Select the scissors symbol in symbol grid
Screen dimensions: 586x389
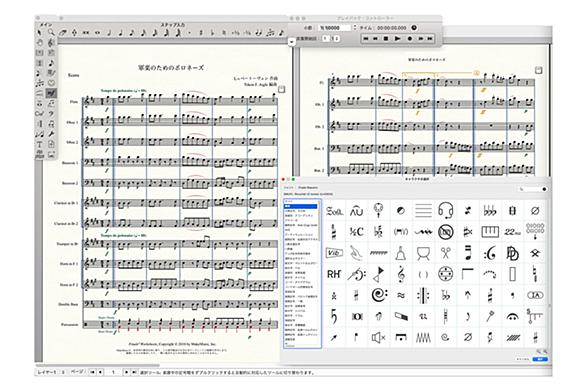point(445,253)
